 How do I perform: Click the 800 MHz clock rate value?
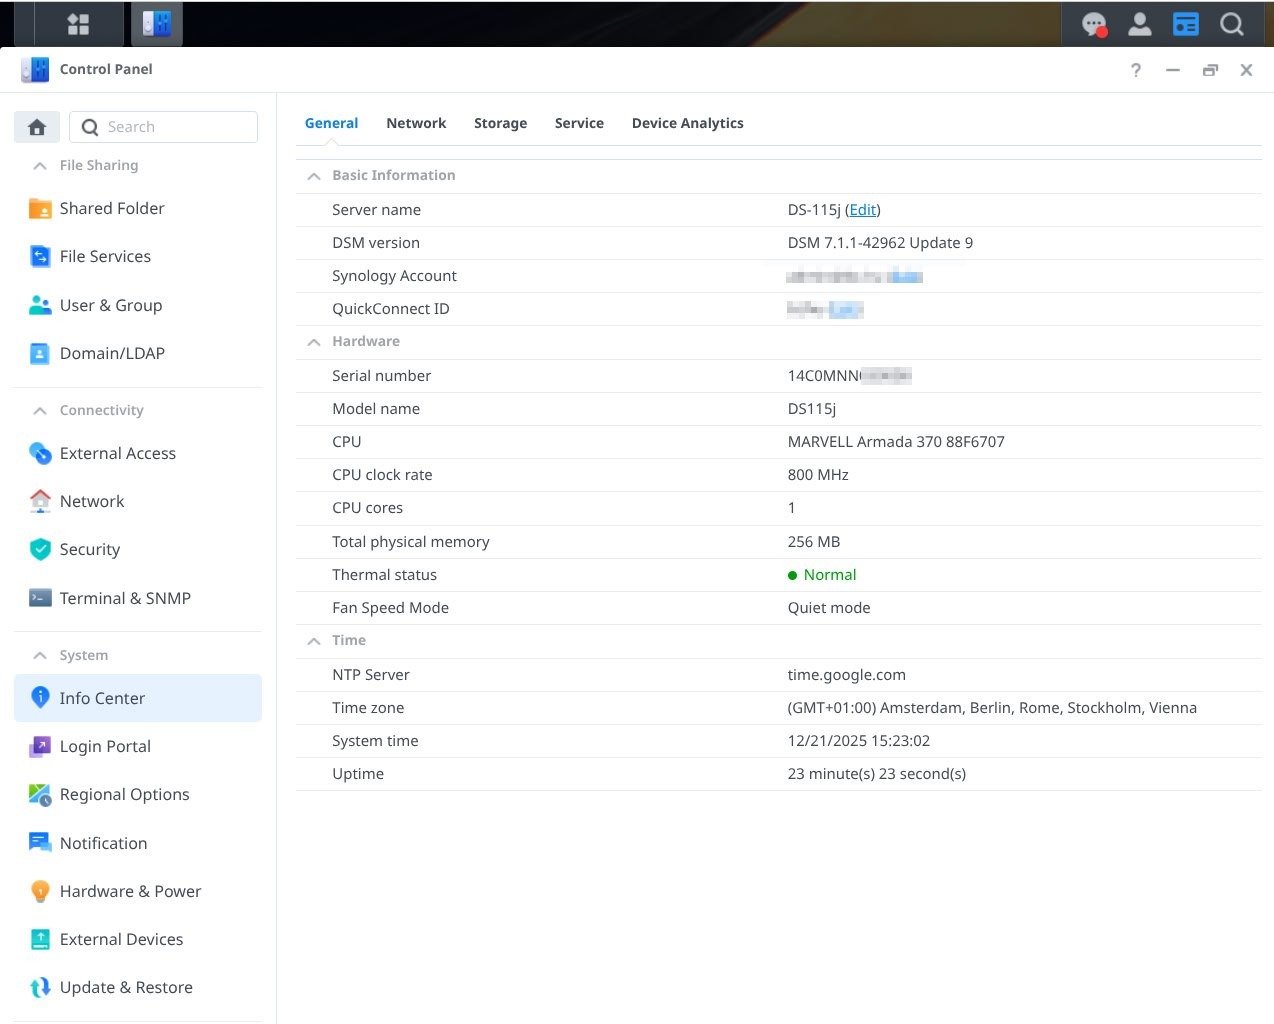818,475
